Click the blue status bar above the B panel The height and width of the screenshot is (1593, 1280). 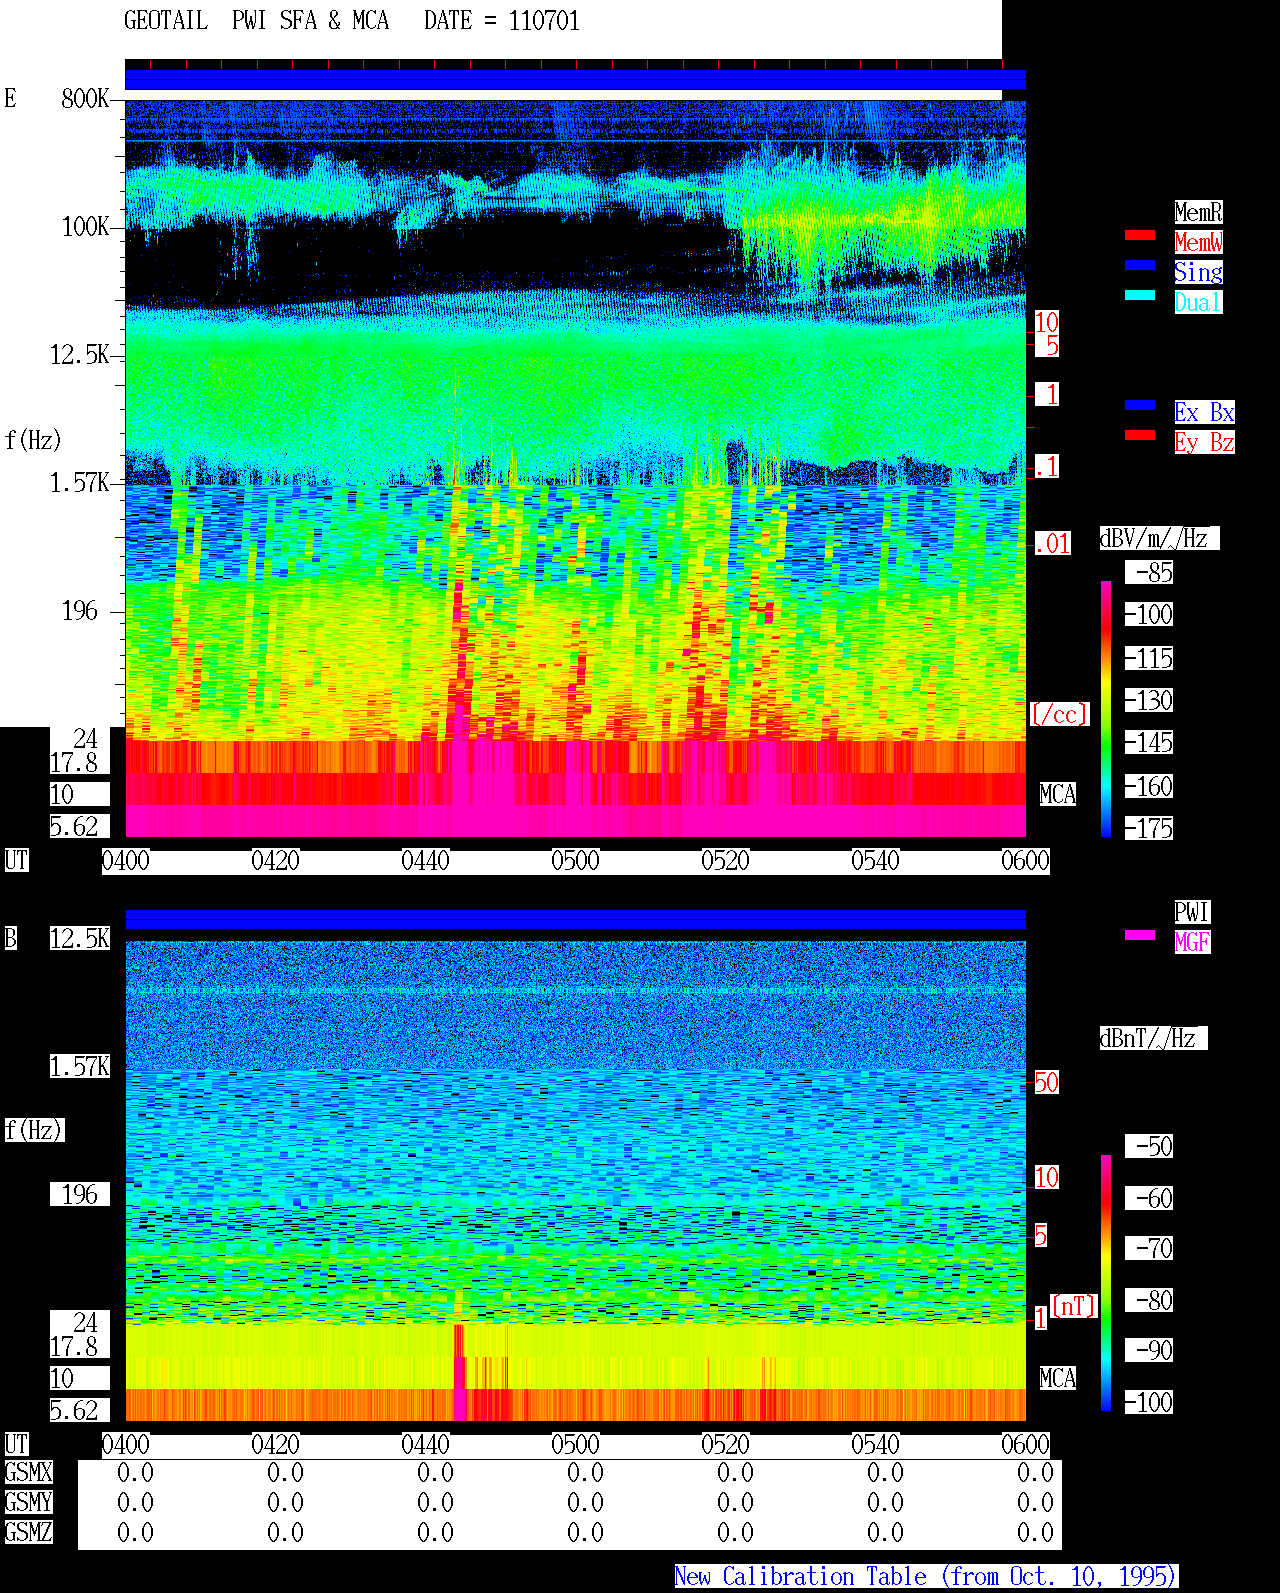point(575,919)
